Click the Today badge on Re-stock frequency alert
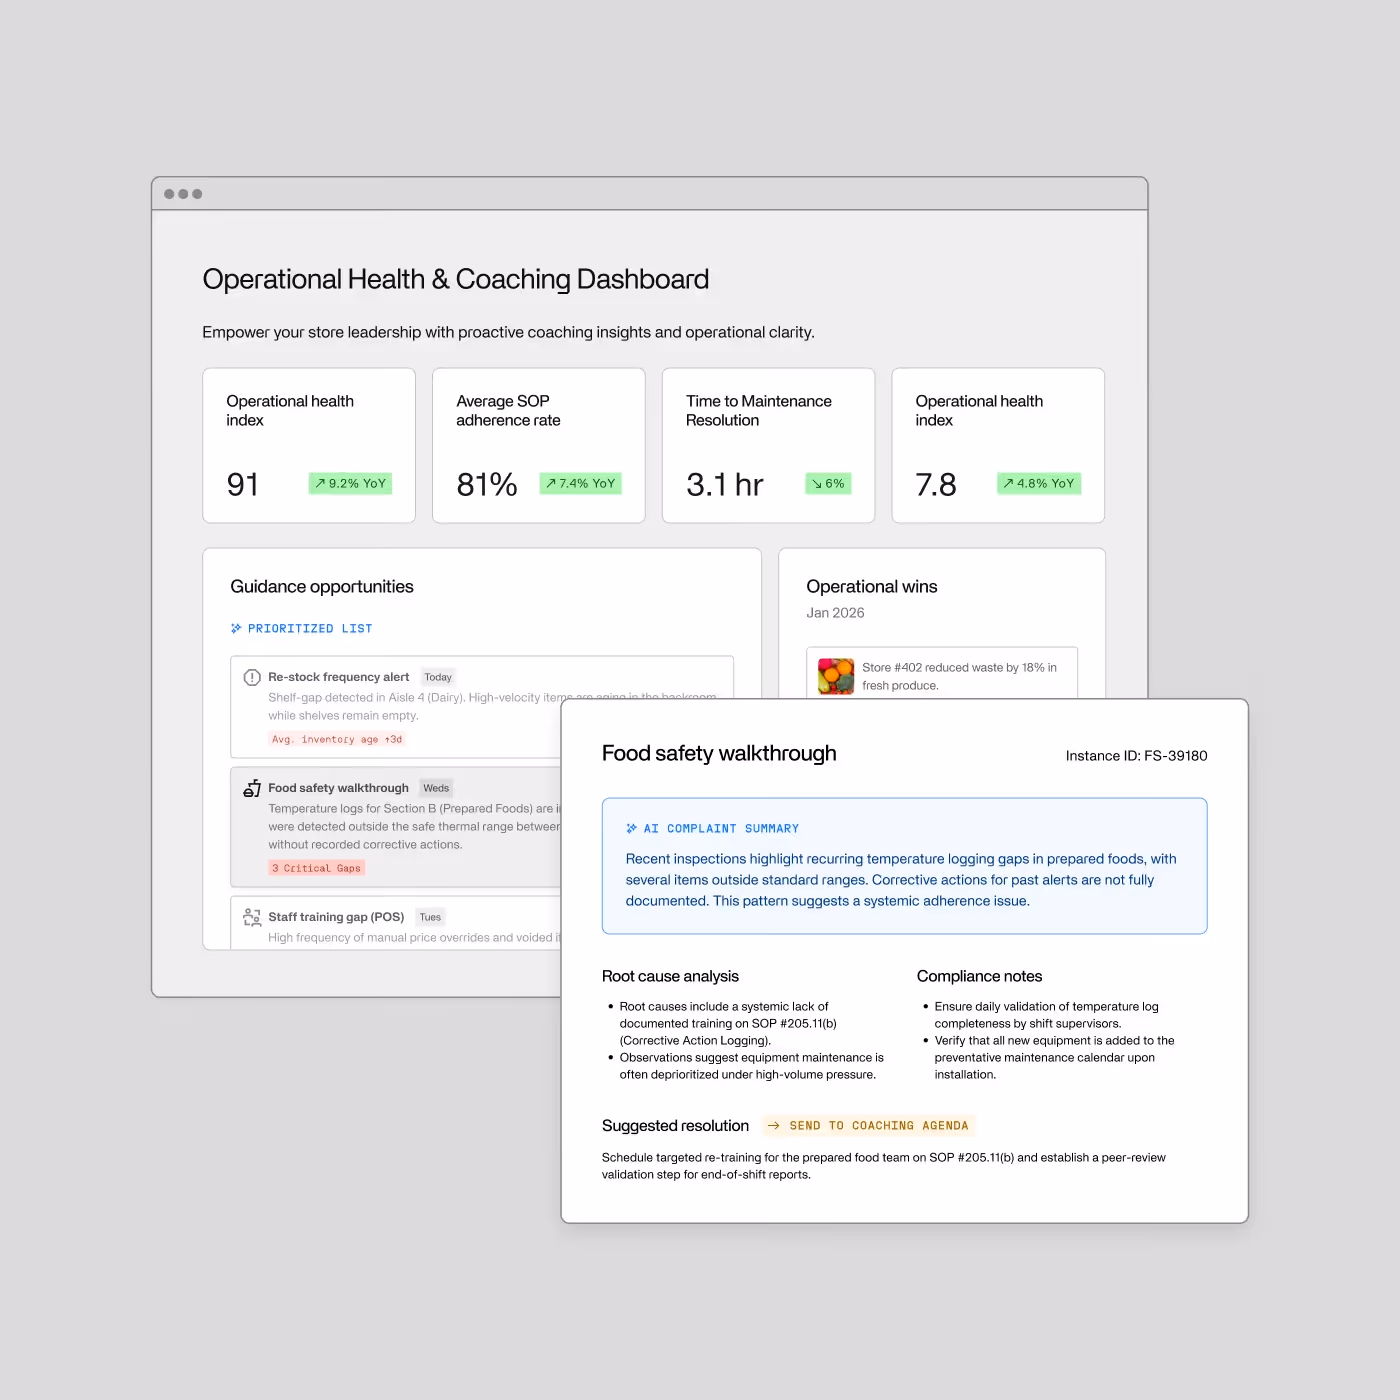This screenshot has width=1400, height=1400. tap(438, 676)
